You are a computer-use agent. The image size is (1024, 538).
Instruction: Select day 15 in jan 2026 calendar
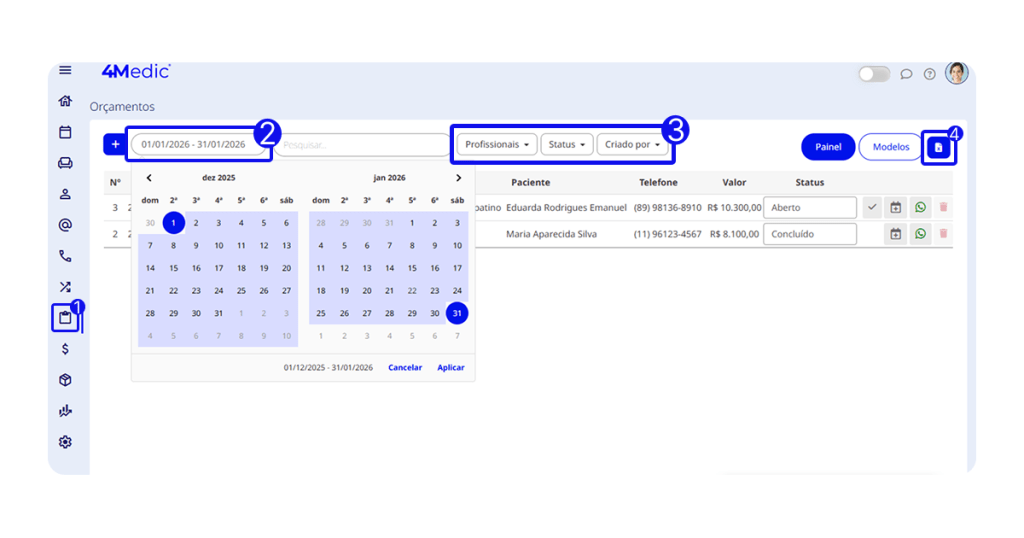click(412, 268)
